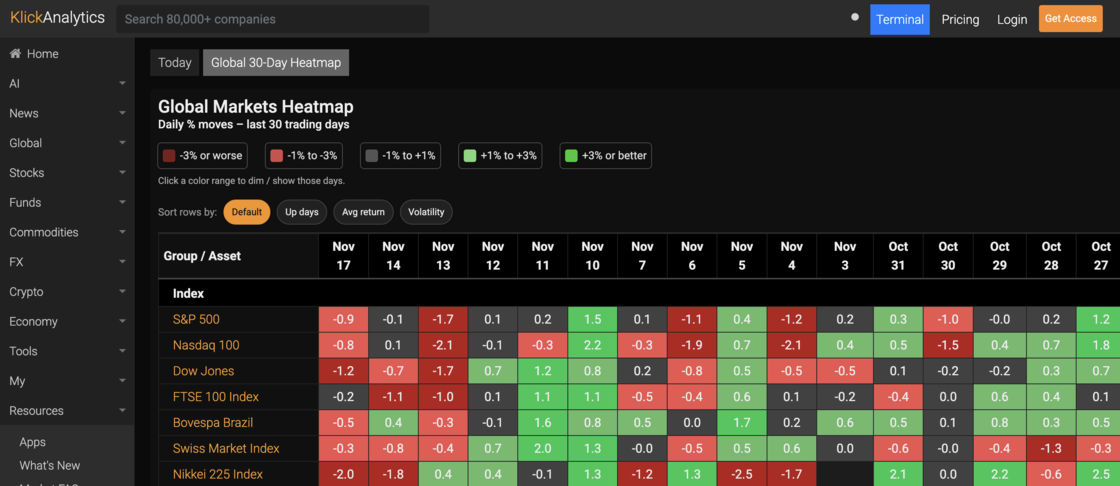
Task: Click FTSE 100 Oct 31 cell -0.4
Action: [898, 397]
